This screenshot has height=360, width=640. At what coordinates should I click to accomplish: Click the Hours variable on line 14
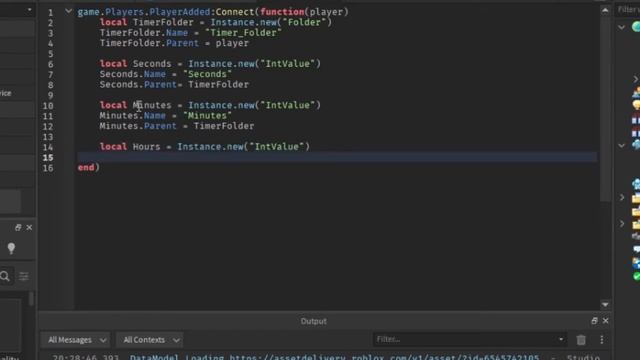point(147,147)
